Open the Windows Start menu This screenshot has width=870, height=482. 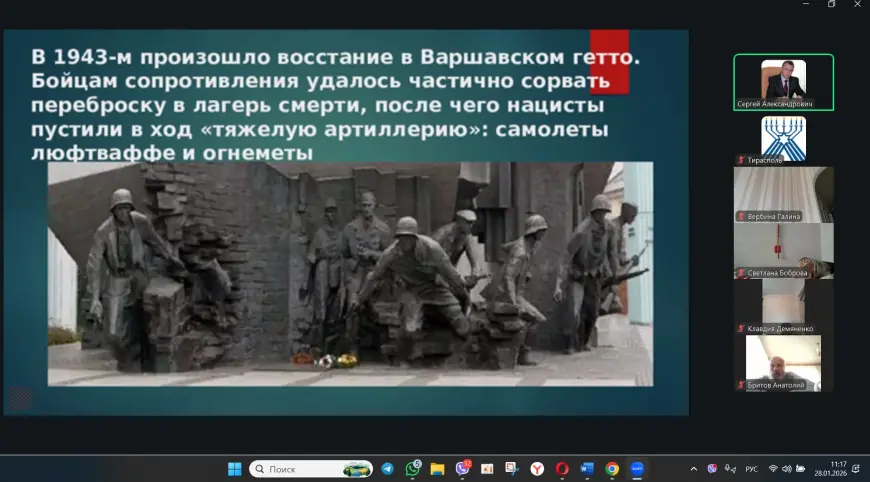coord(235,469)
